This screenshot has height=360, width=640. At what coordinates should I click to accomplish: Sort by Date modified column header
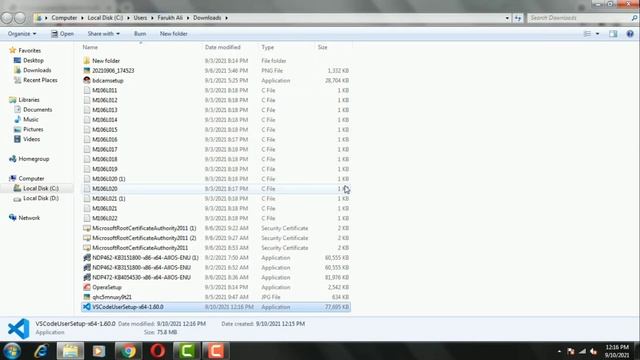223,47
